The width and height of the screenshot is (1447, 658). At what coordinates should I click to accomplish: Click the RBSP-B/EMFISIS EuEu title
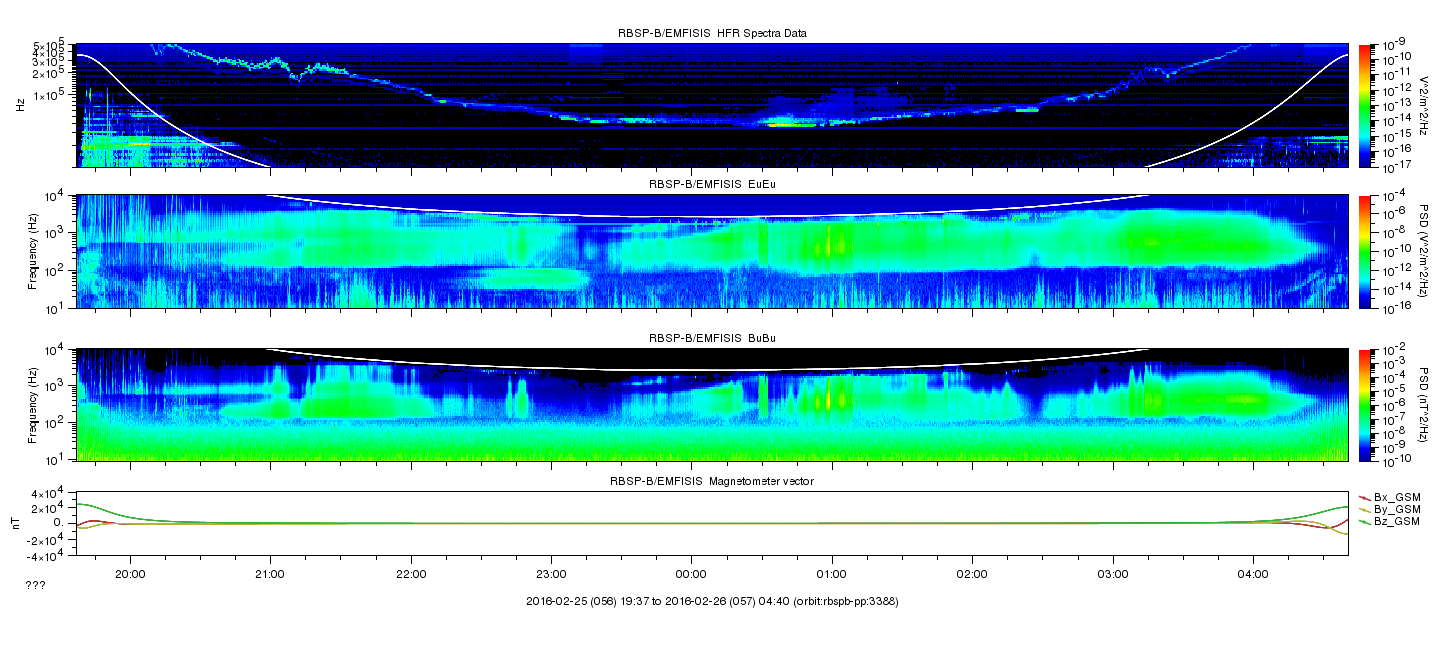[x=712, y=185]
